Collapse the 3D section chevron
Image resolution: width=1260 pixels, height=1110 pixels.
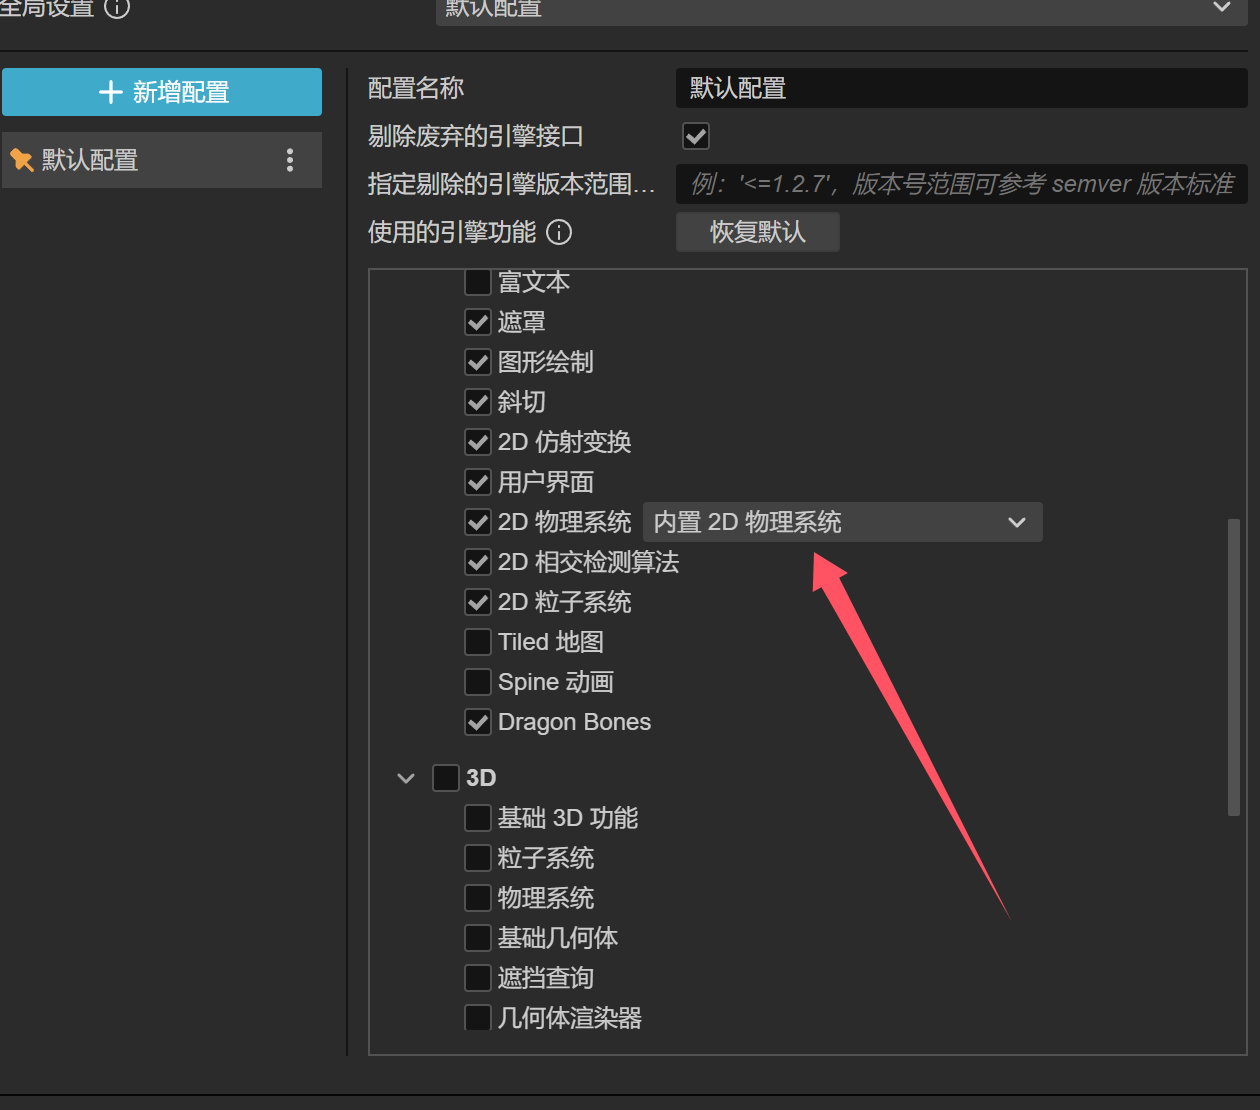coord(406,778)
